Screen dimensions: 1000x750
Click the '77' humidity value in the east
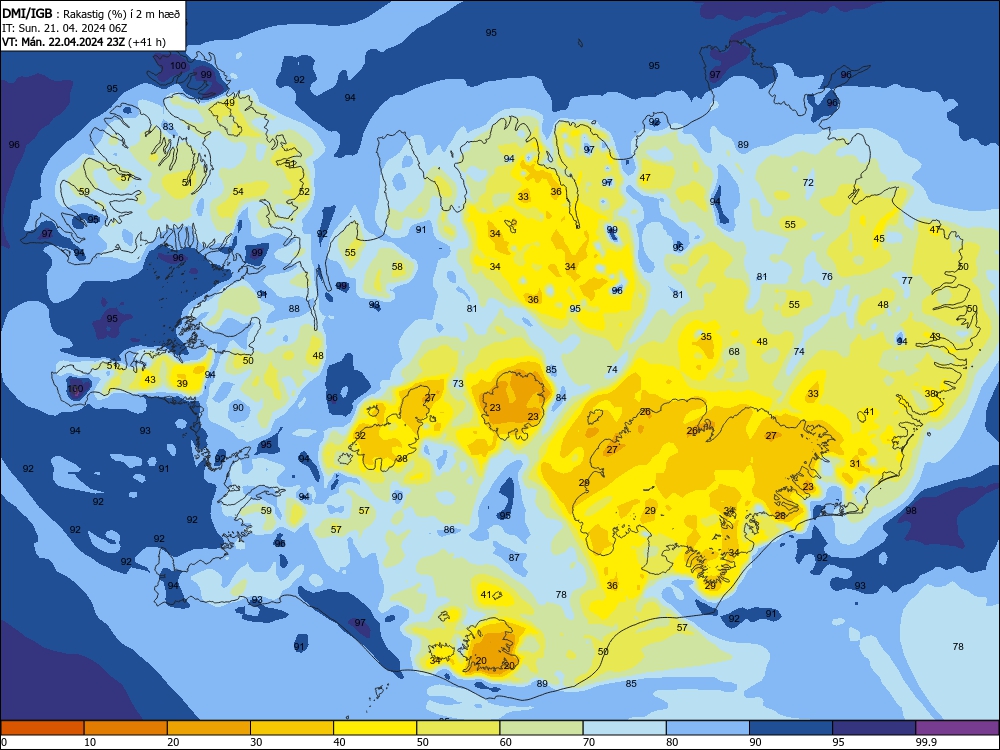[907, 281]
